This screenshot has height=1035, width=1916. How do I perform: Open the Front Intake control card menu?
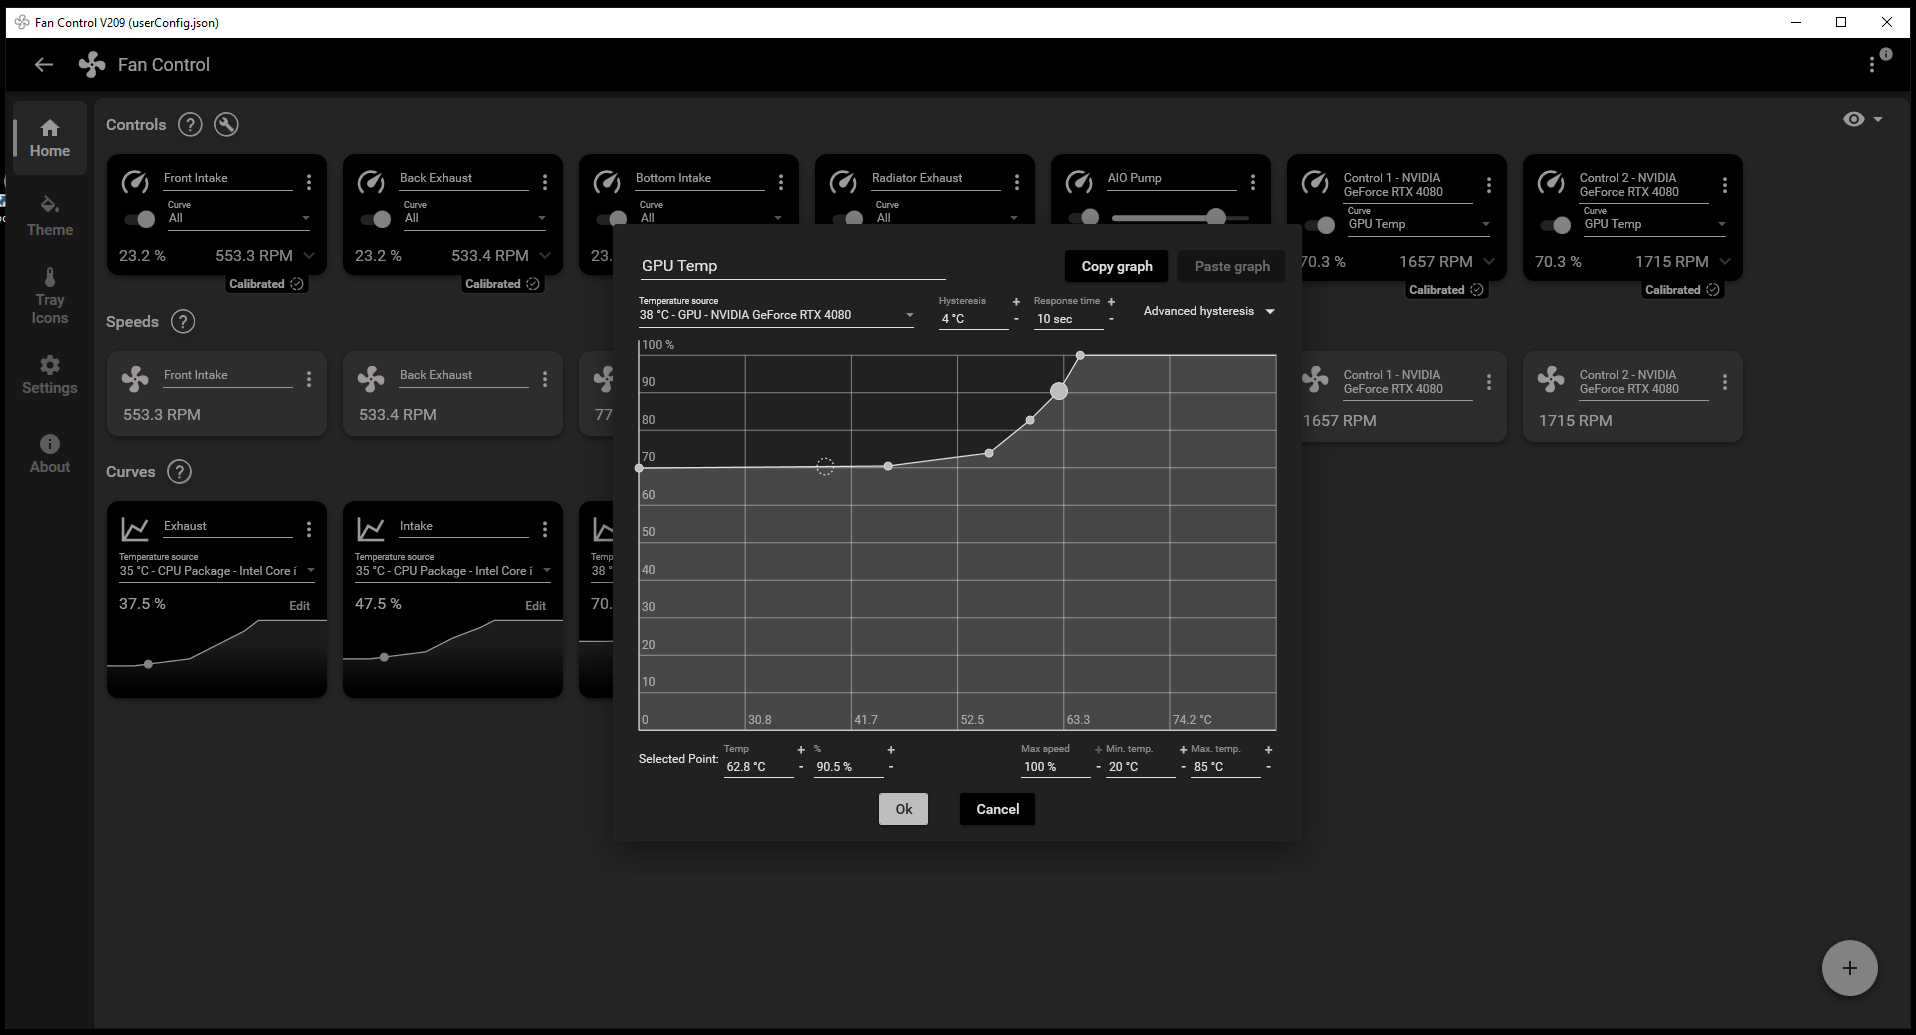(x=309, y=182)
